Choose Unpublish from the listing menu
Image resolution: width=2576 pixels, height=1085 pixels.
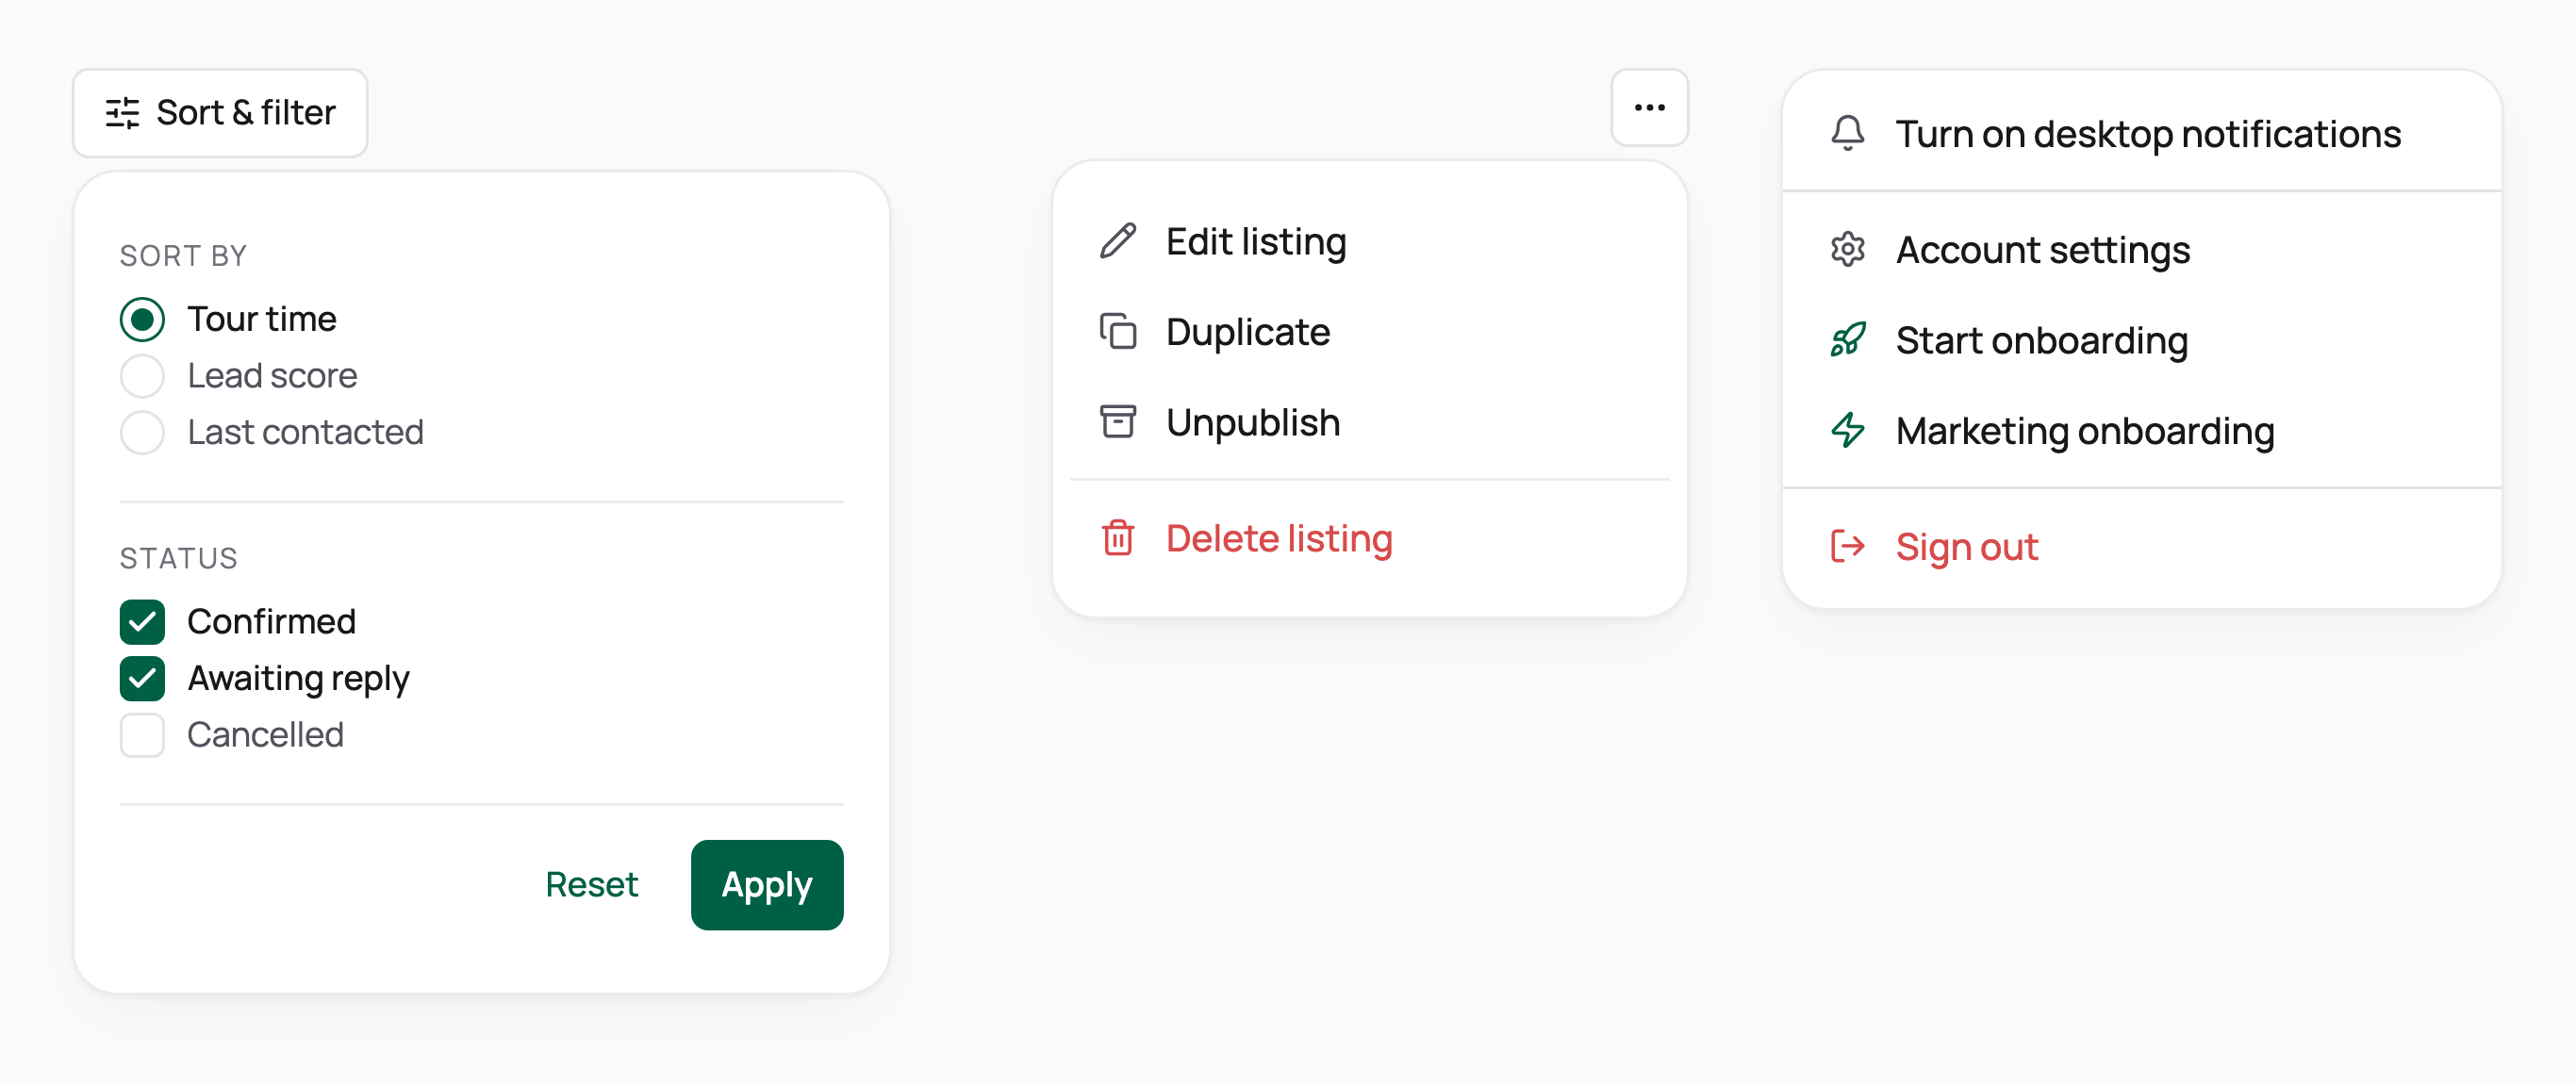[x=1369, y=422]
